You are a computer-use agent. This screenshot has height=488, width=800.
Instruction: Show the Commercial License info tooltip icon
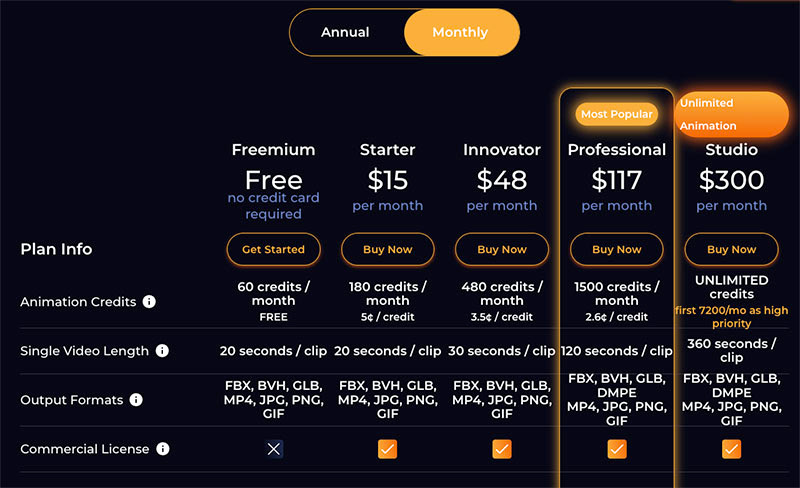coord(163,449)
